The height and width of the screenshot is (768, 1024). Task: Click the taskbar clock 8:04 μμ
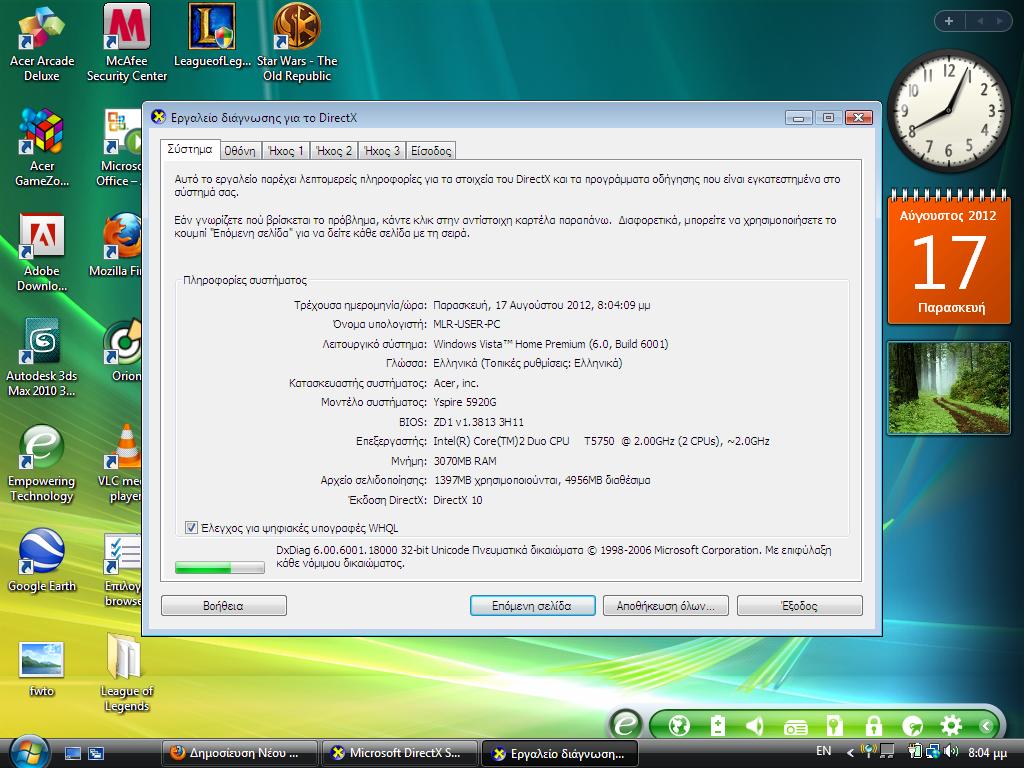(x=987, y=753)
